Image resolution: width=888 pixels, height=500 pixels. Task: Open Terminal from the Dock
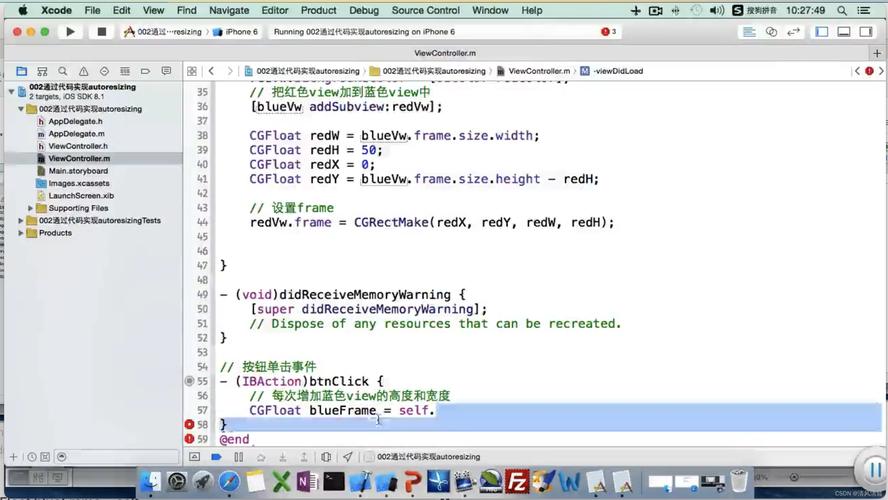click(x=334, y=482)
